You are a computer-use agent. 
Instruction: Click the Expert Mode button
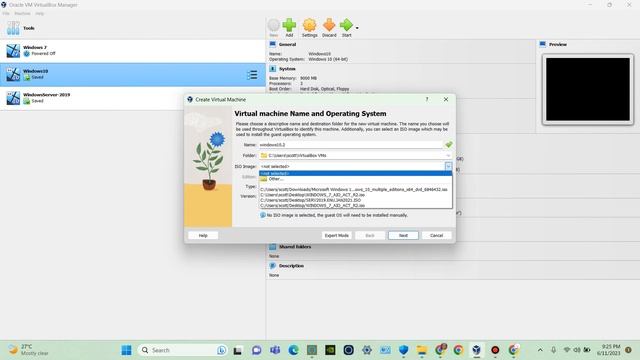click(336, 236)
